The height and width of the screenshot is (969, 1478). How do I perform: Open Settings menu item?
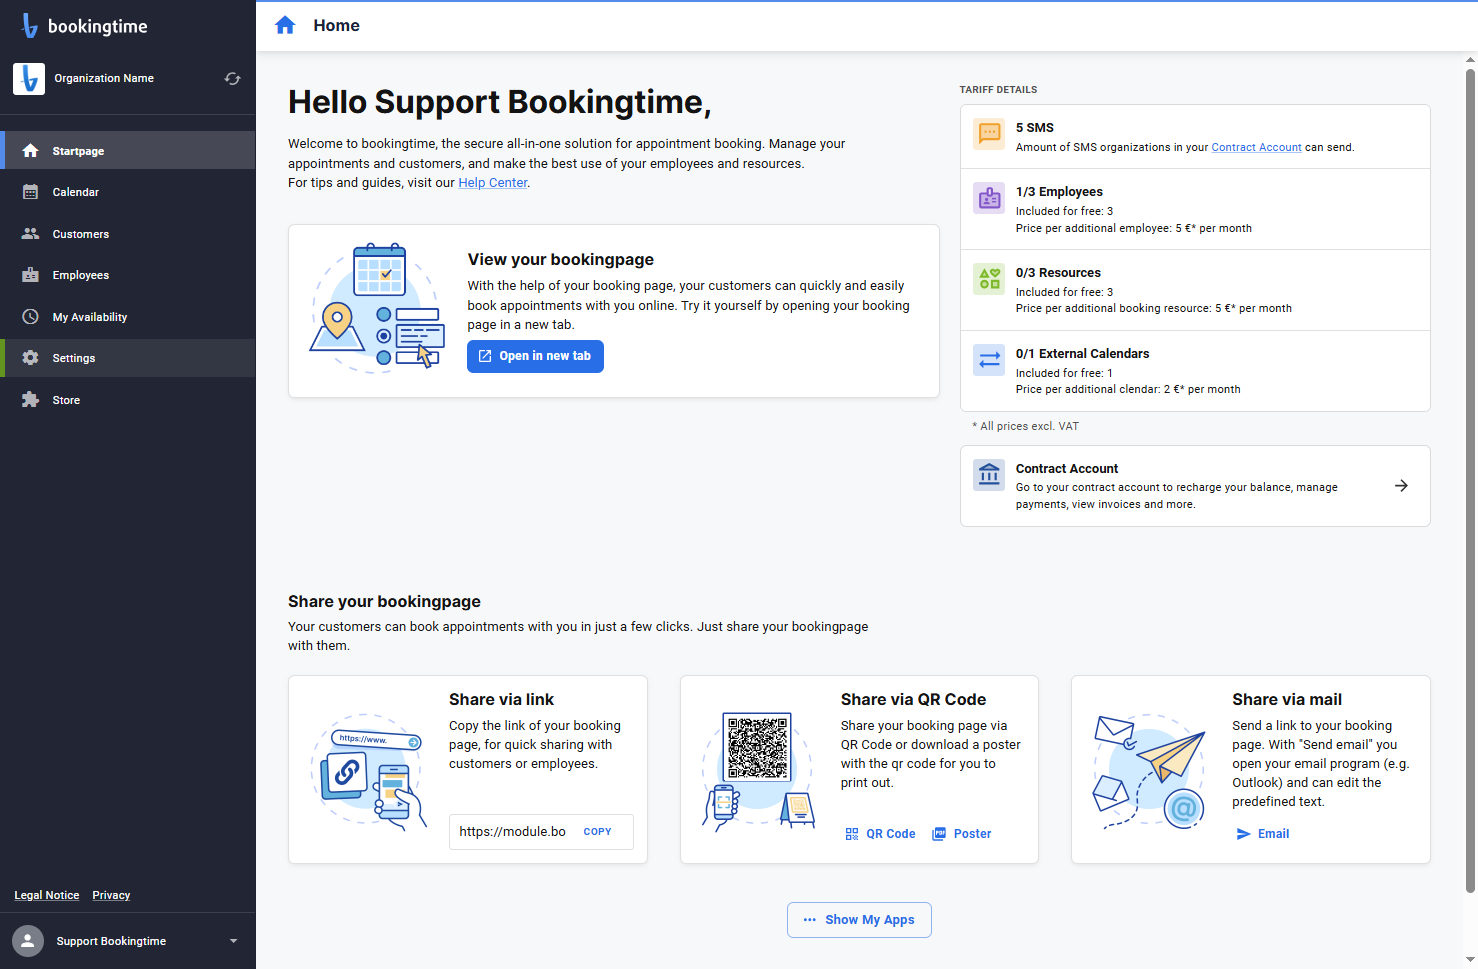(x=128, y=358)
